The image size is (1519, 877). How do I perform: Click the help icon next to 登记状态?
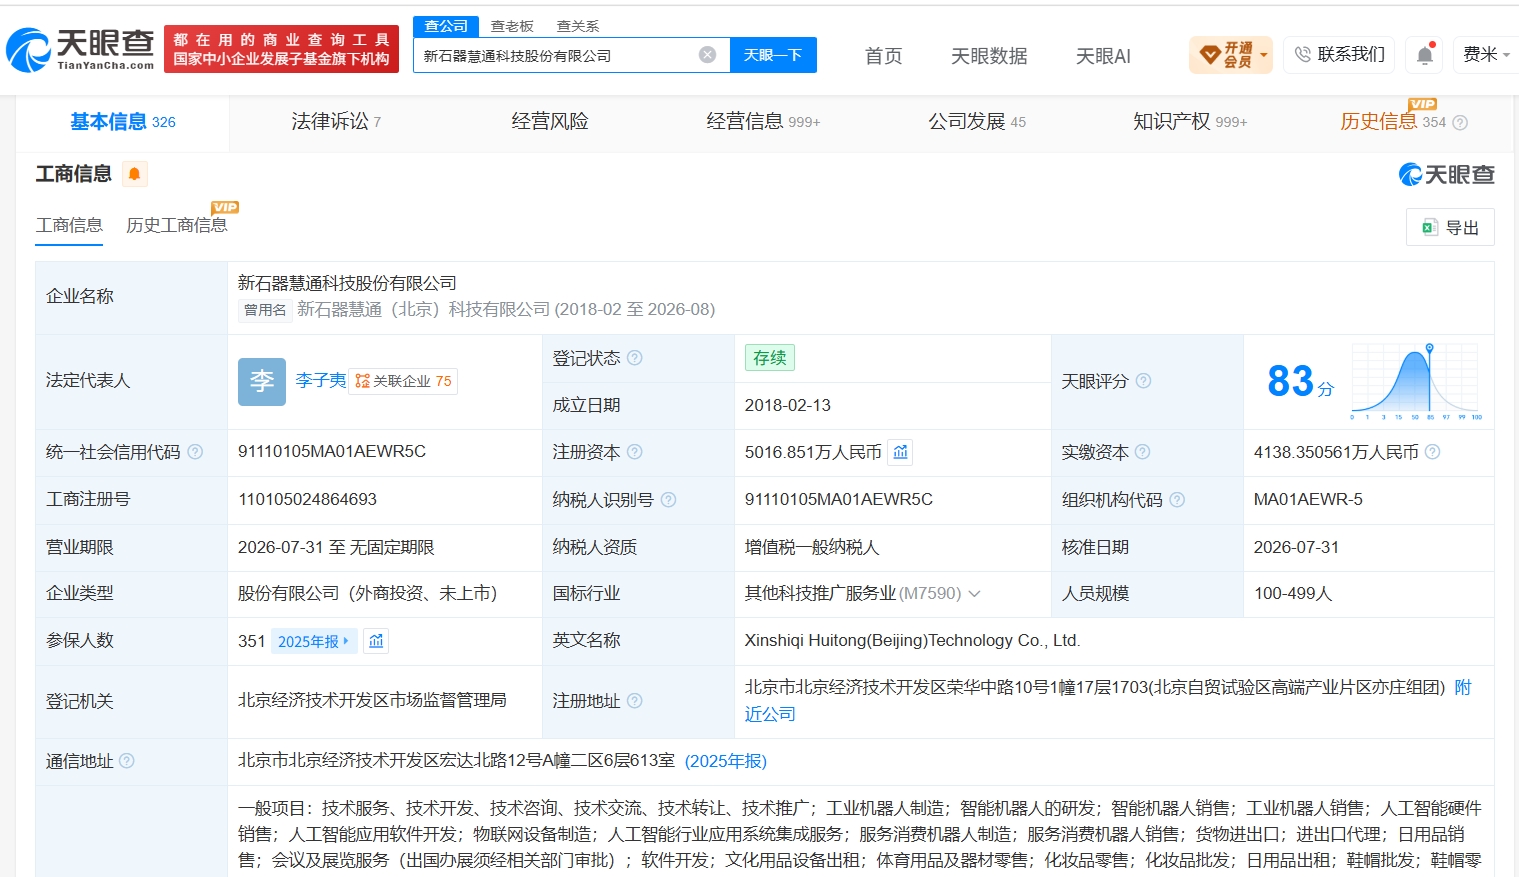(x=635, y=358)
